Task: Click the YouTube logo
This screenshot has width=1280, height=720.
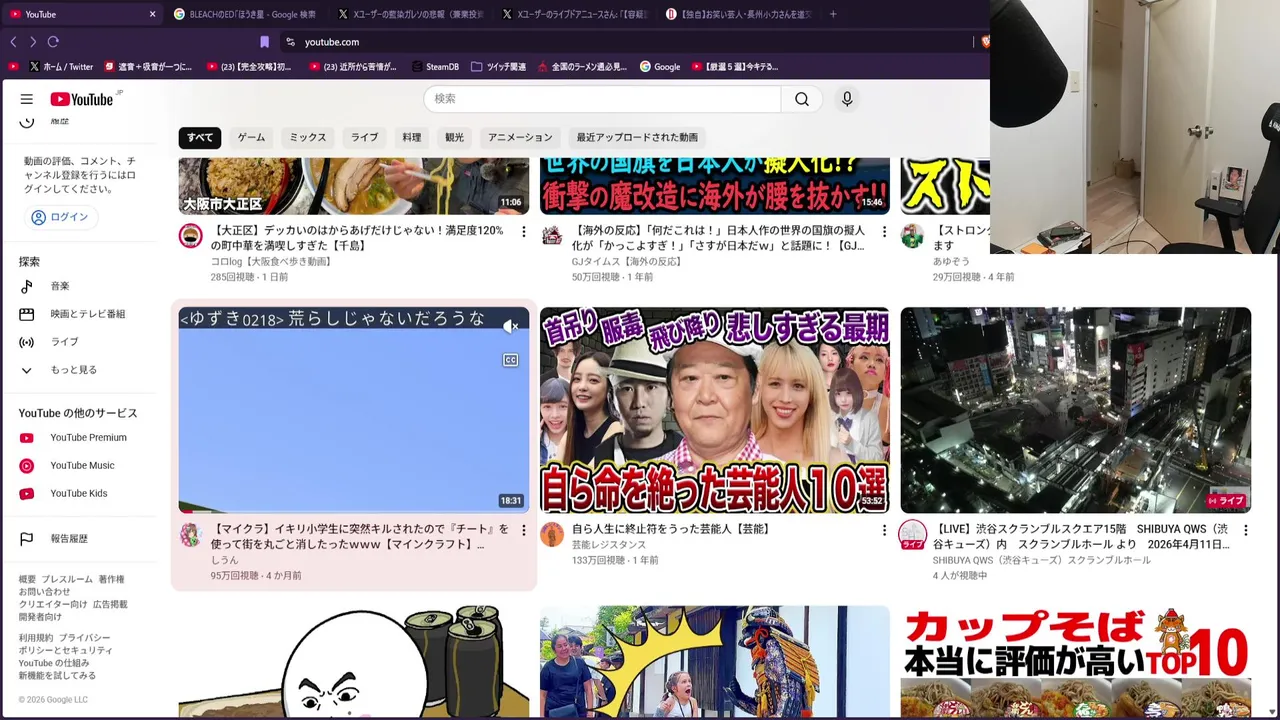Action: pos(82,99)
